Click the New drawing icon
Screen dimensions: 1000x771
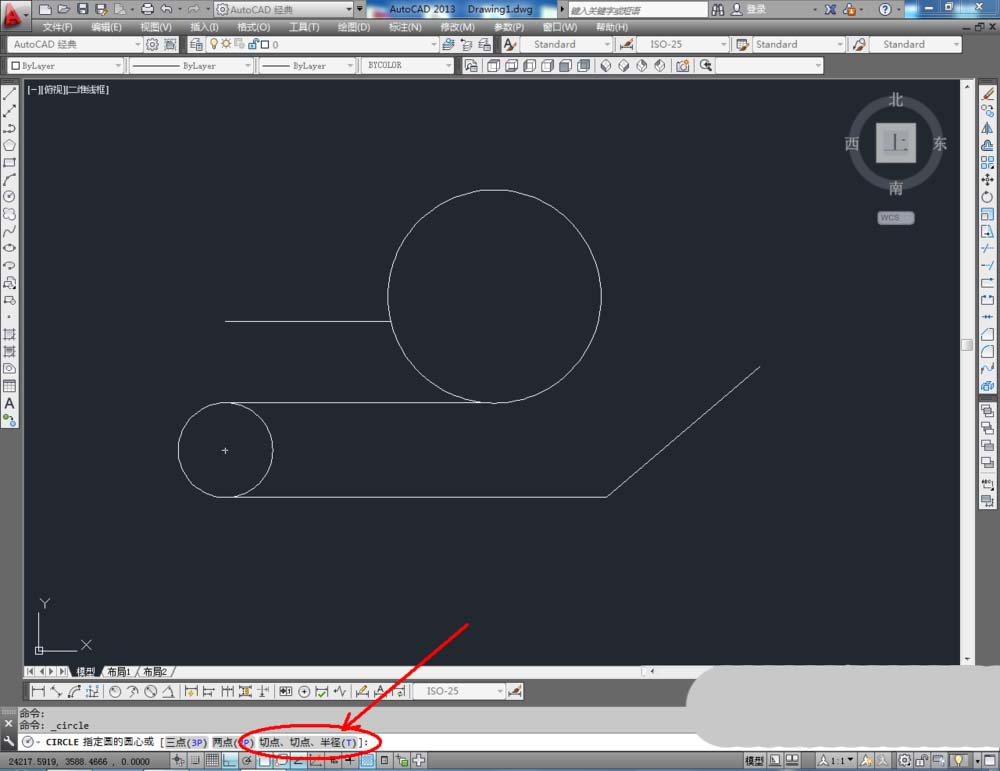point(45,9)
